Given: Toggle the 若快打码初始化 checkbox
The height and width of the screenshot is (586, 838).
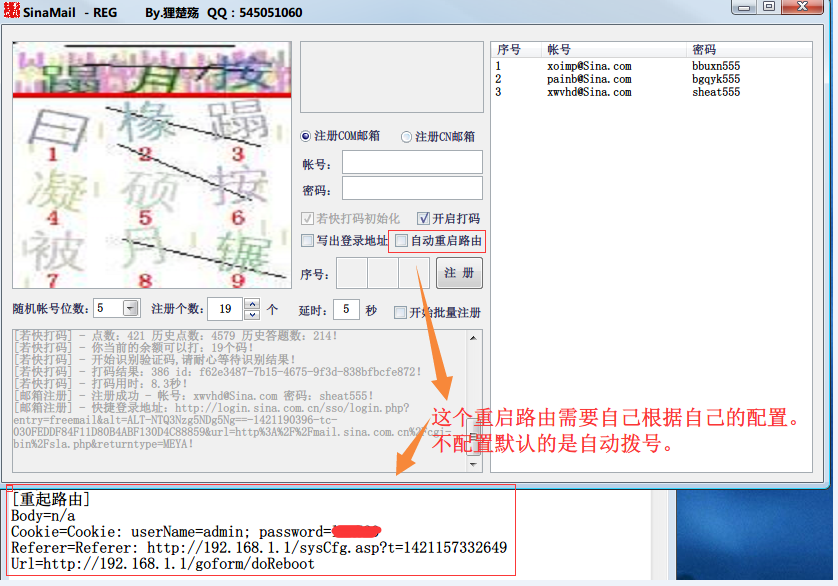Looking at the screenshot, I should coord(307,218).
